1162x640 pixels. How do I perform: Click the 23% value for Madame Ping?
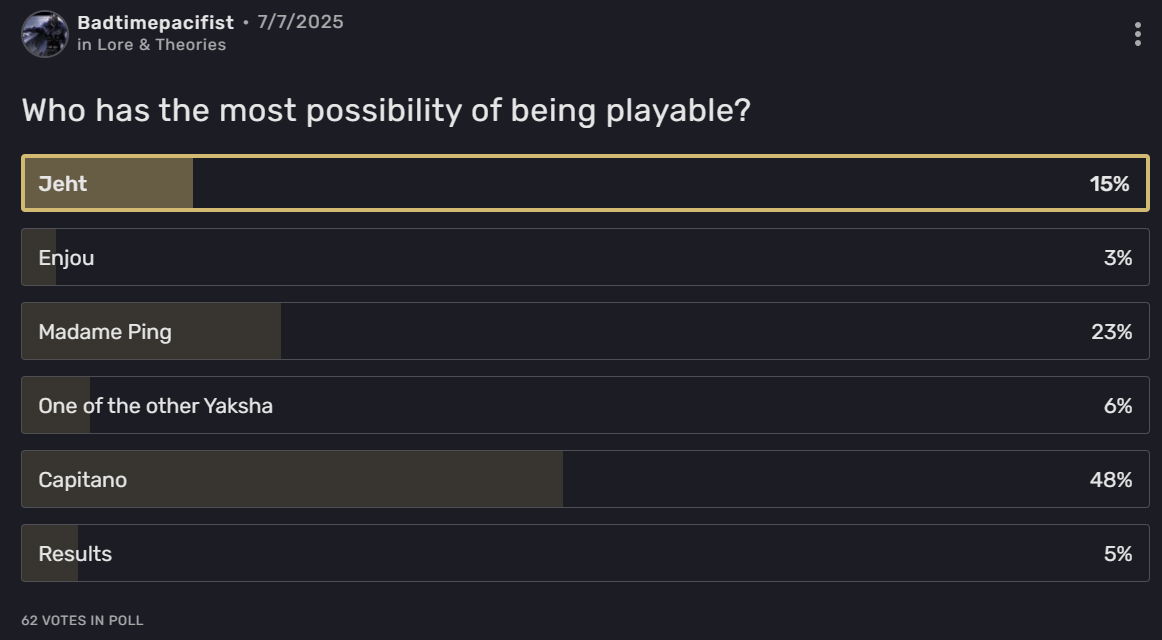pos(1111,332)
